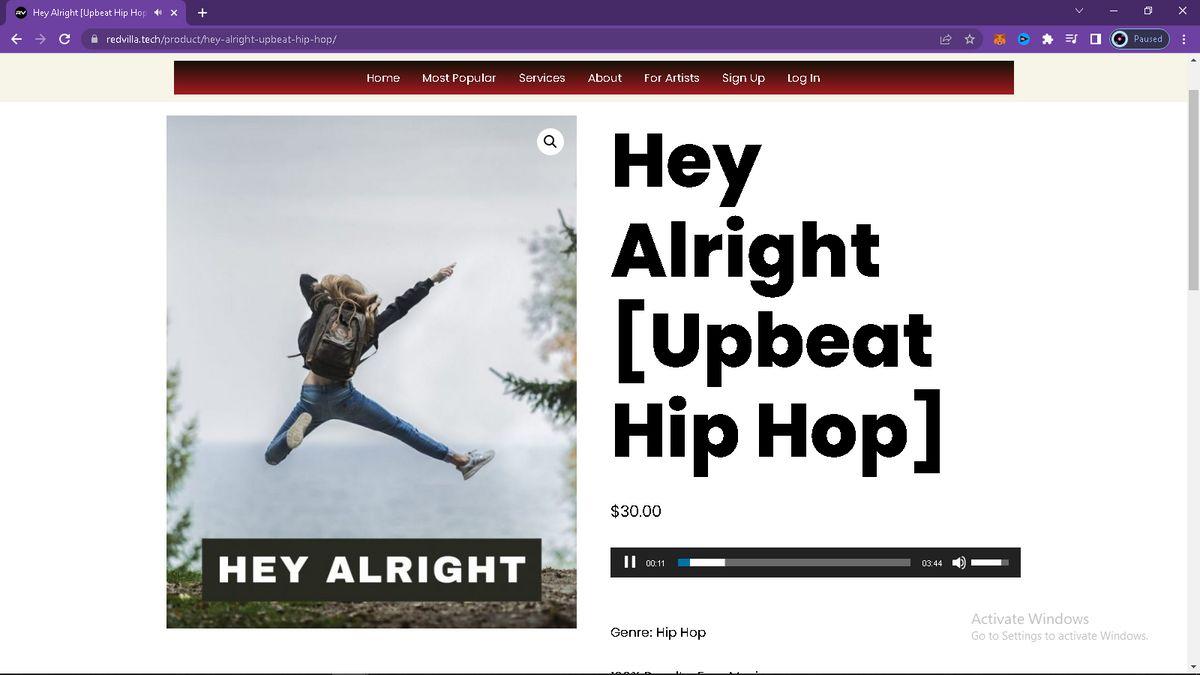Open Chrome three-dot menu
The height and width of the screenshot is (675, 1200).
pos(1184,39)
